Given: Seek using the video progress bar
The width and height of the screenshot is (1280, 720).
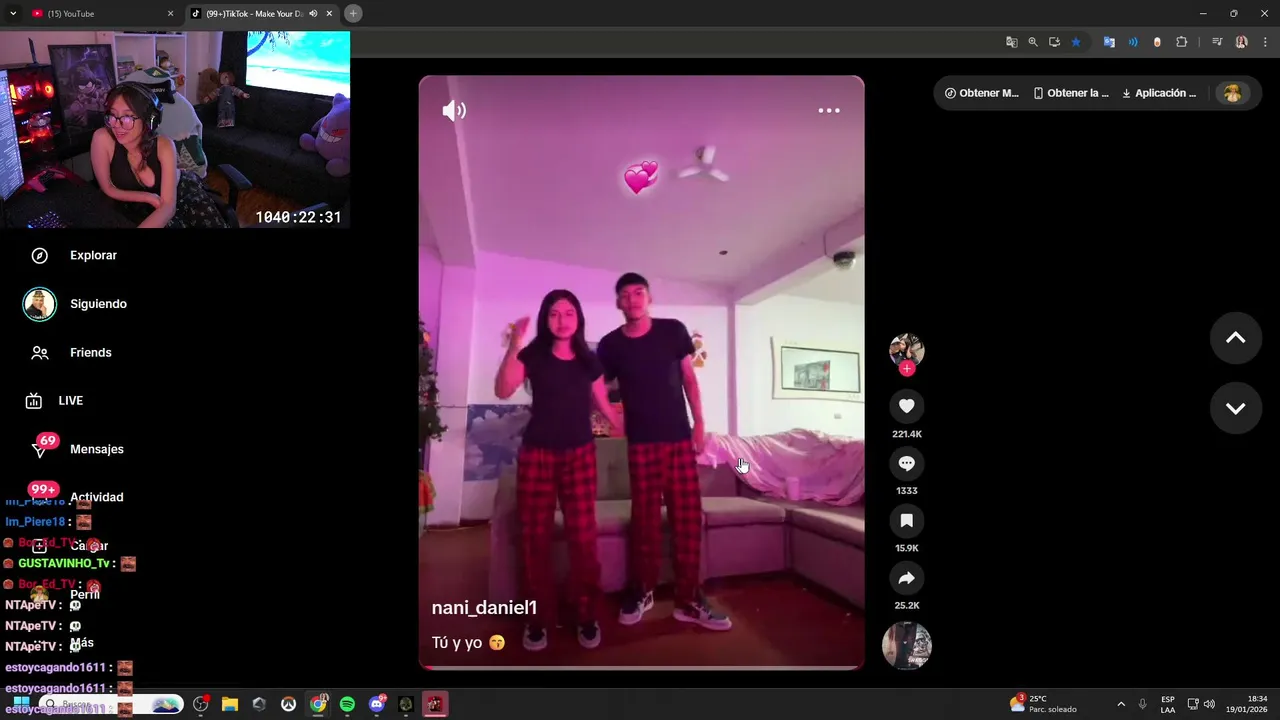Looking at the screenshot, I should (641, 667).
